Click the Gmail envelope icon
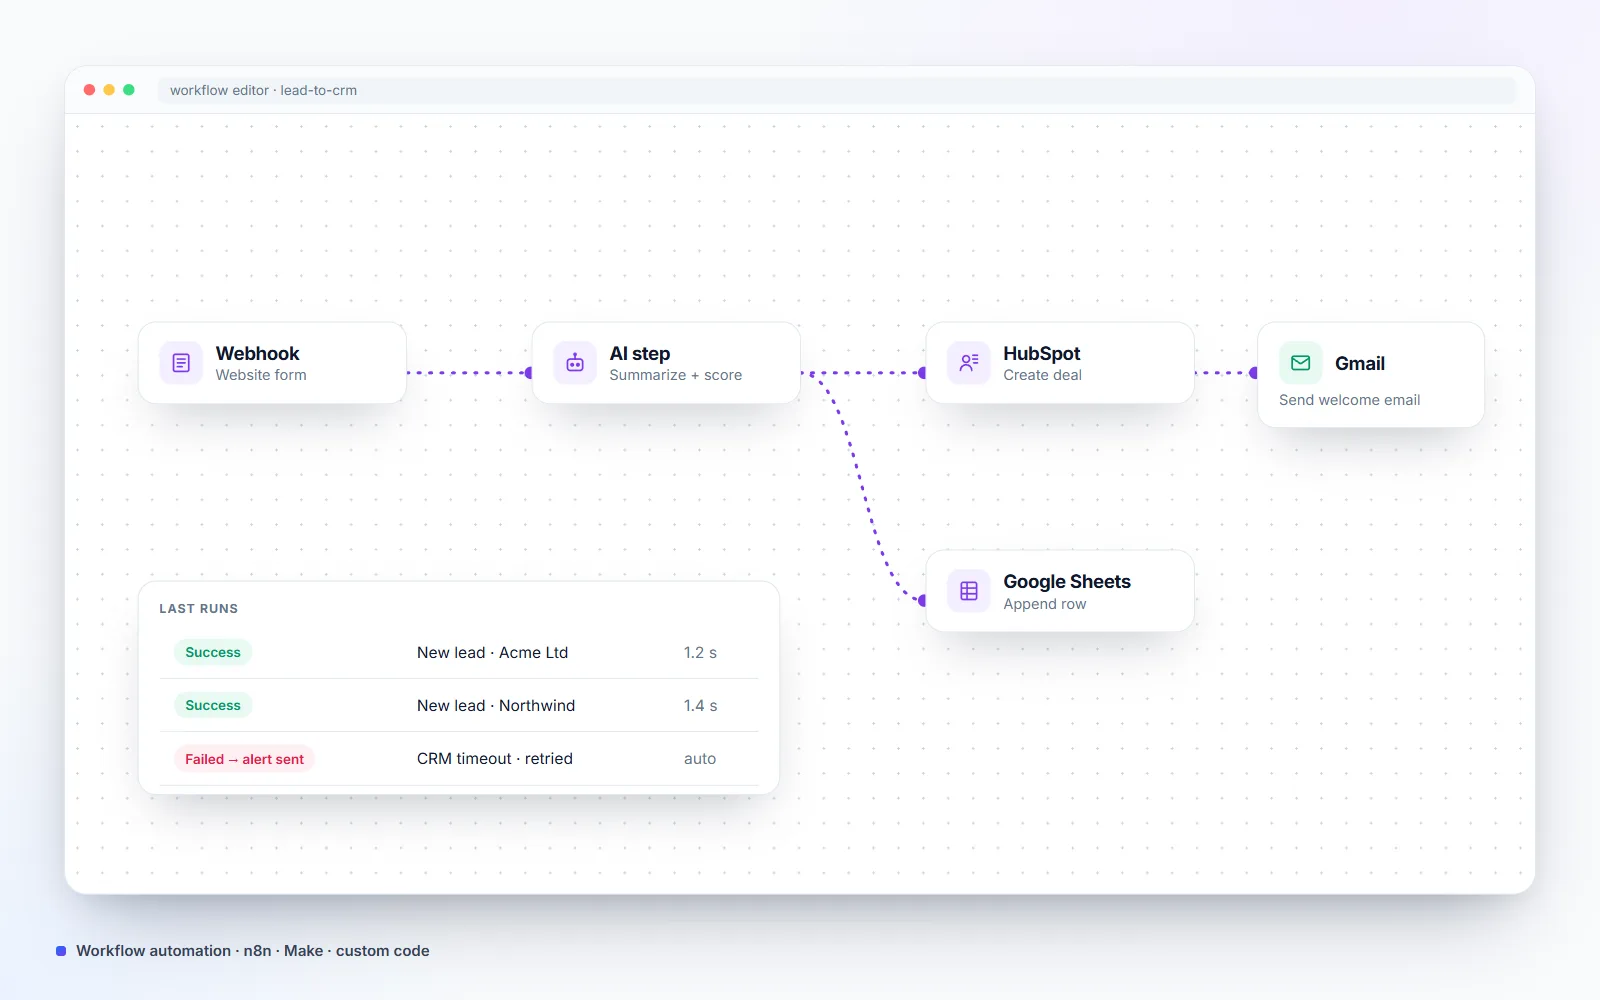Screen dimensions: 1600x1000 point(1300,363)
